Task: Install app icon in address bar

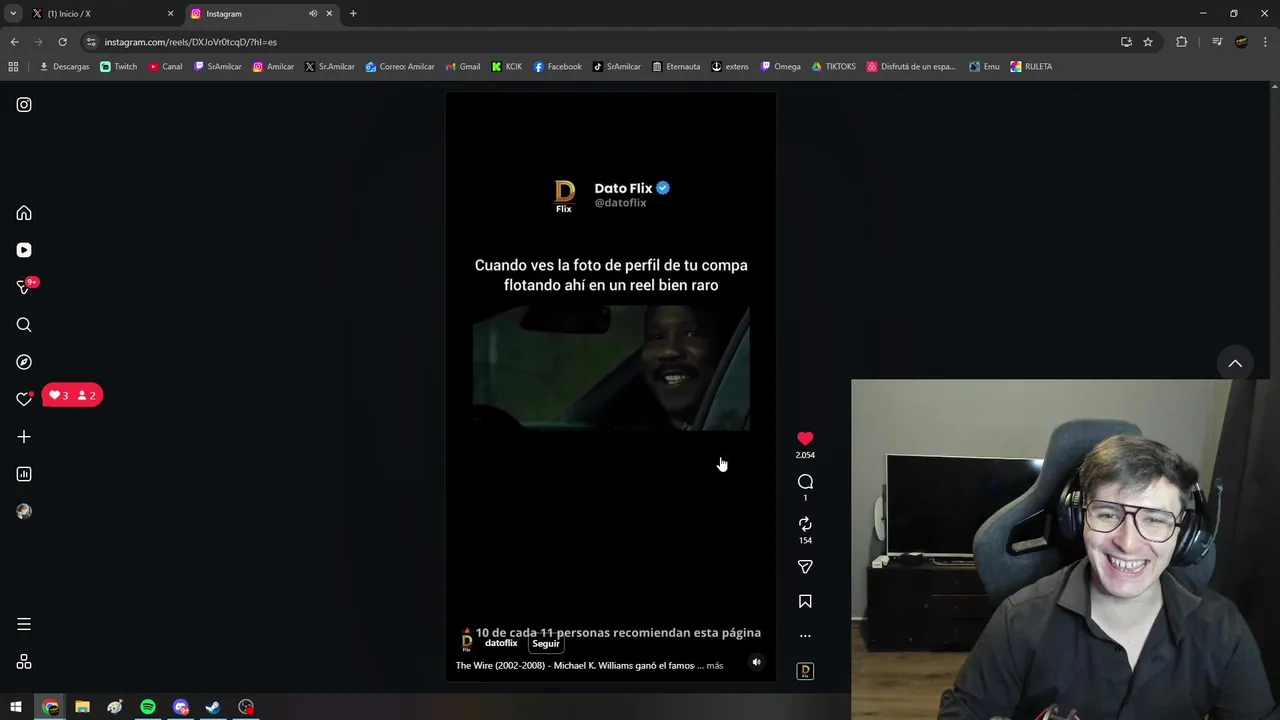Action: point(1126,42)
